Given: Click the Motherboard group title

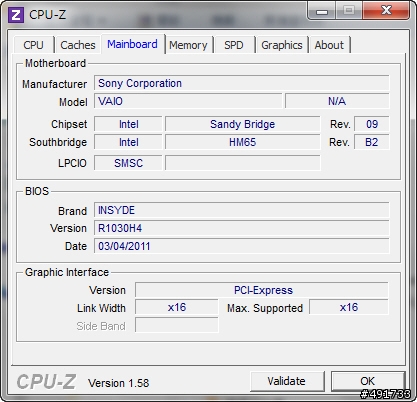Looking at the screenshot, I should 55,63.
